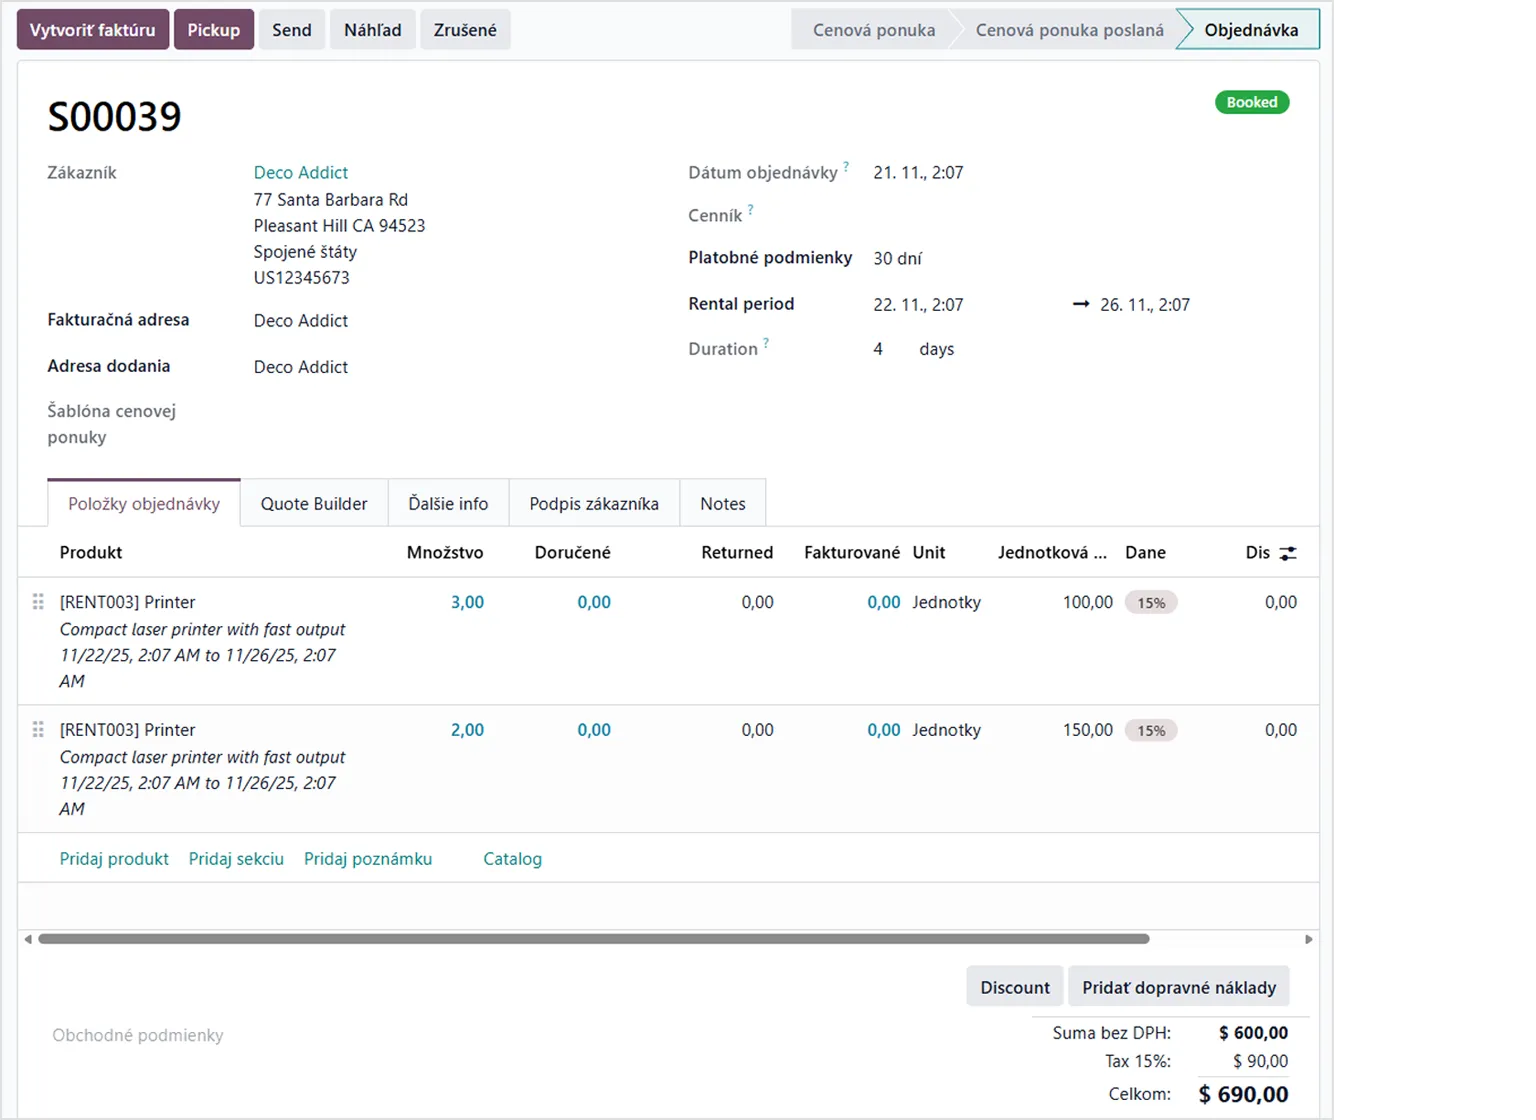Grab the drag handle of first Printer line
The image size is (1536, 1120).
[38, 602]
